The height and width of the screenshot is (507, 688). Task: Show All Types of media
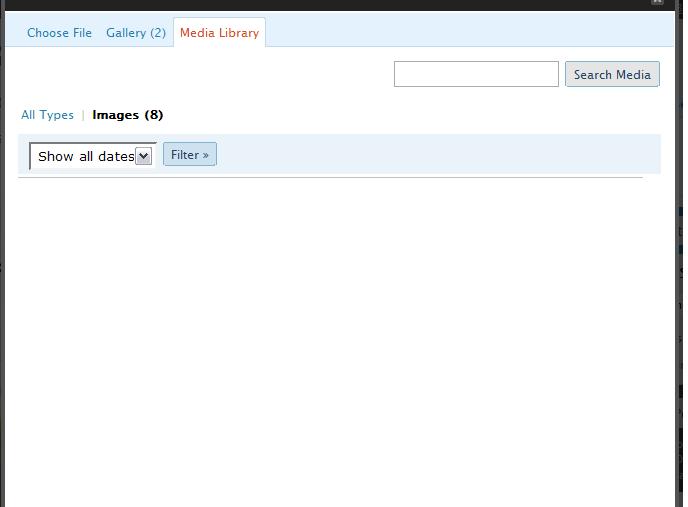click(47, 115)
